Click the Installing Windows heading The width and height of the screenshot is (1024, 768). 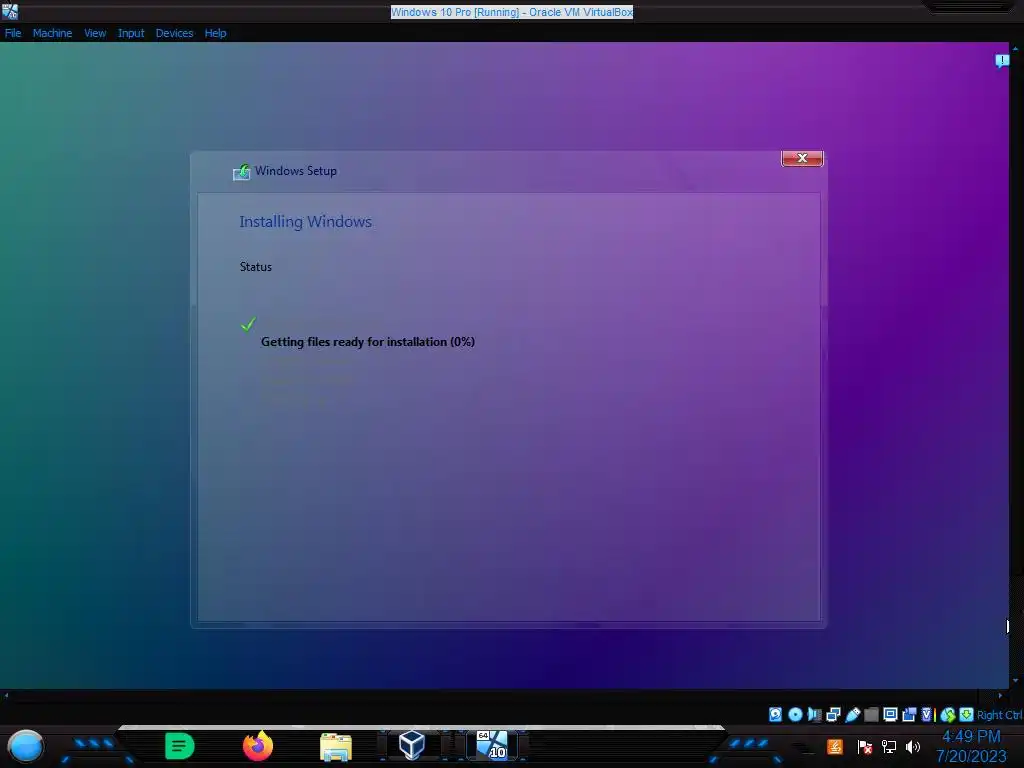pos(305,221)
